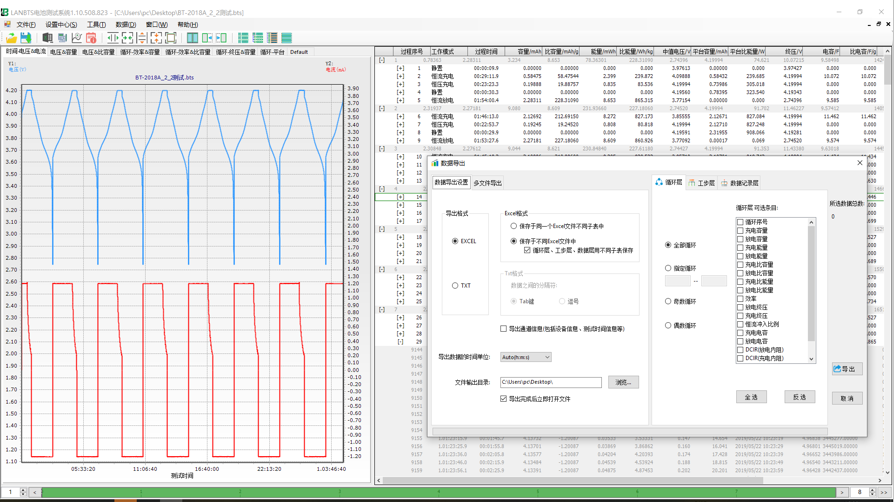Click the green save disk icon
This screenshot has height=502, width=894.
[25, 38]
